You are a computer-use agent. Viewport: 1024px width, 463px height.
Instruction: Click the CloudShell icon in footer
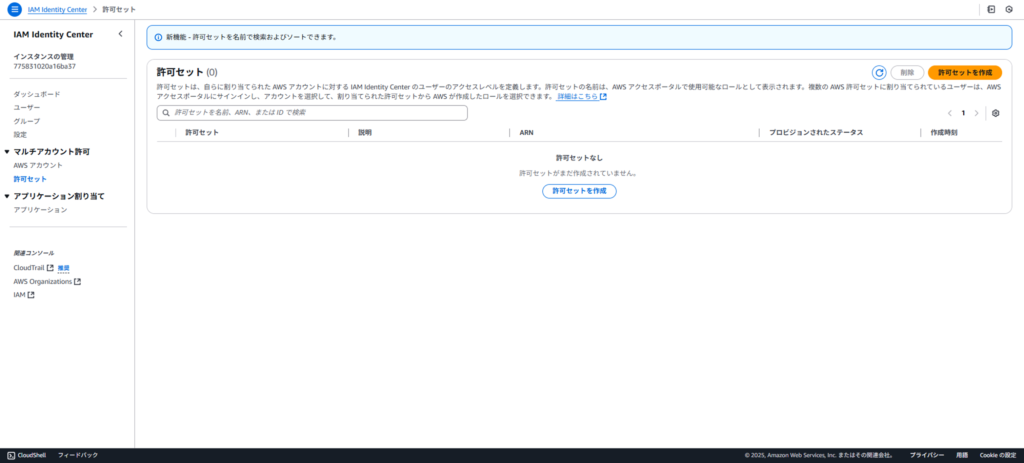pos(11,455)
